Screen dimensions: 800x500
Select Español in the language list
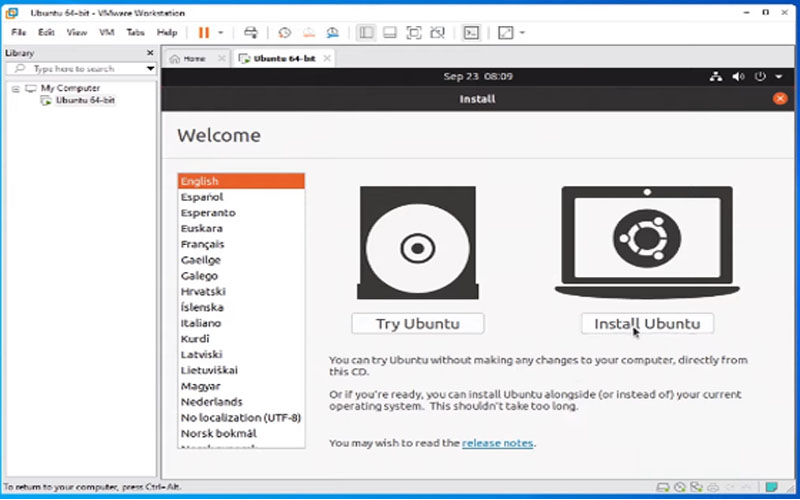(x=241, y=197)
